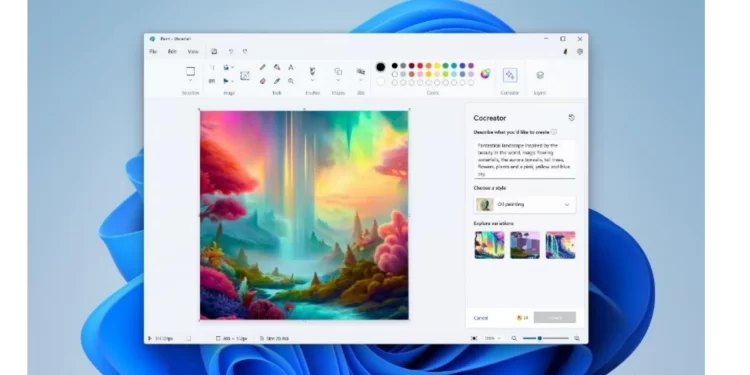Open the Cocreator panel button
This screenshot has width=750, height=375.
[510, 75]
